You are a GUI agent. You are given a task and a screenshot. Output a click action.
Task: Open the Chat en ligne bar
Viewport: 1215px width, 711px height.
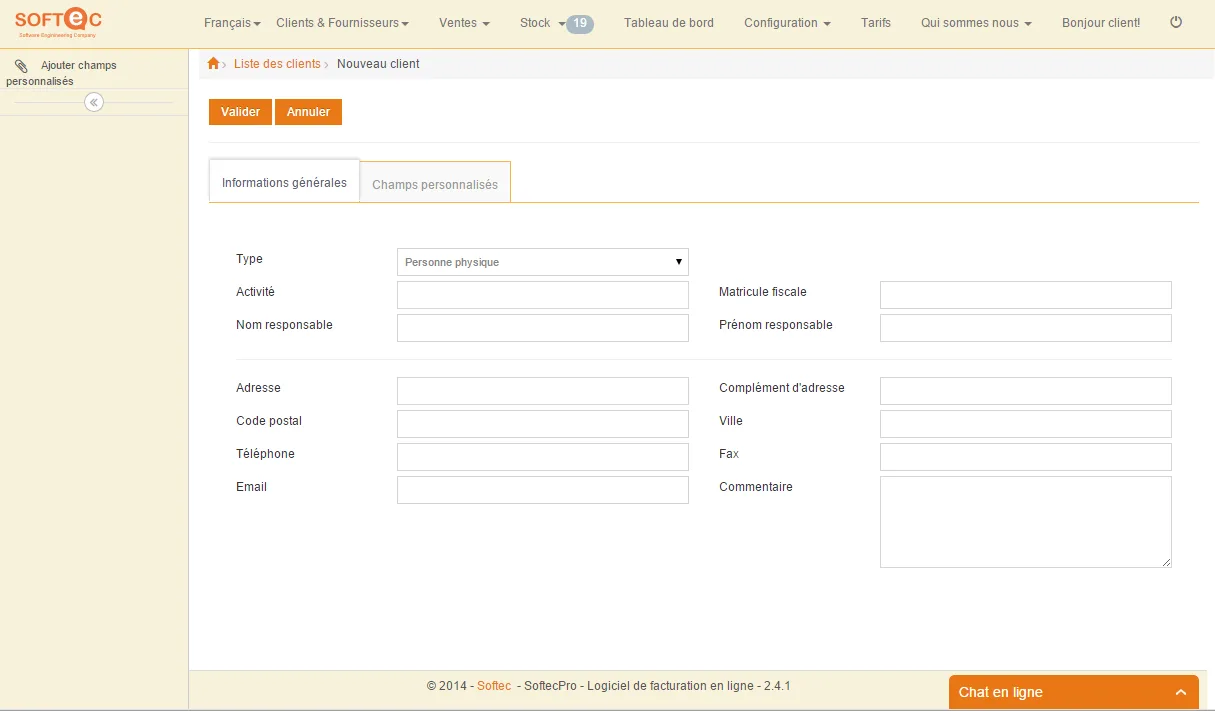(x=1073, y=692)
